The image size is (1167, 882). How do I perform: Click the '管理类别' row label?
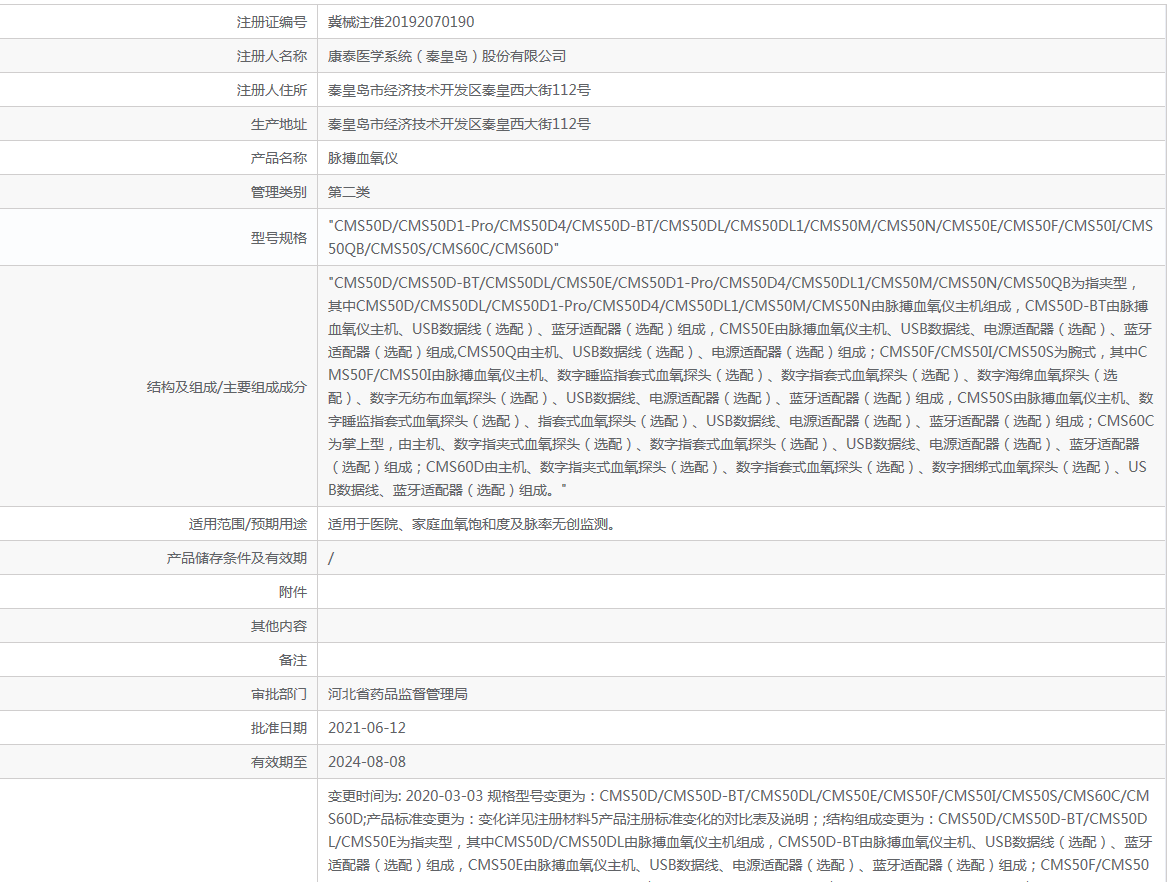pyautogui.click(x=279, y=192)
